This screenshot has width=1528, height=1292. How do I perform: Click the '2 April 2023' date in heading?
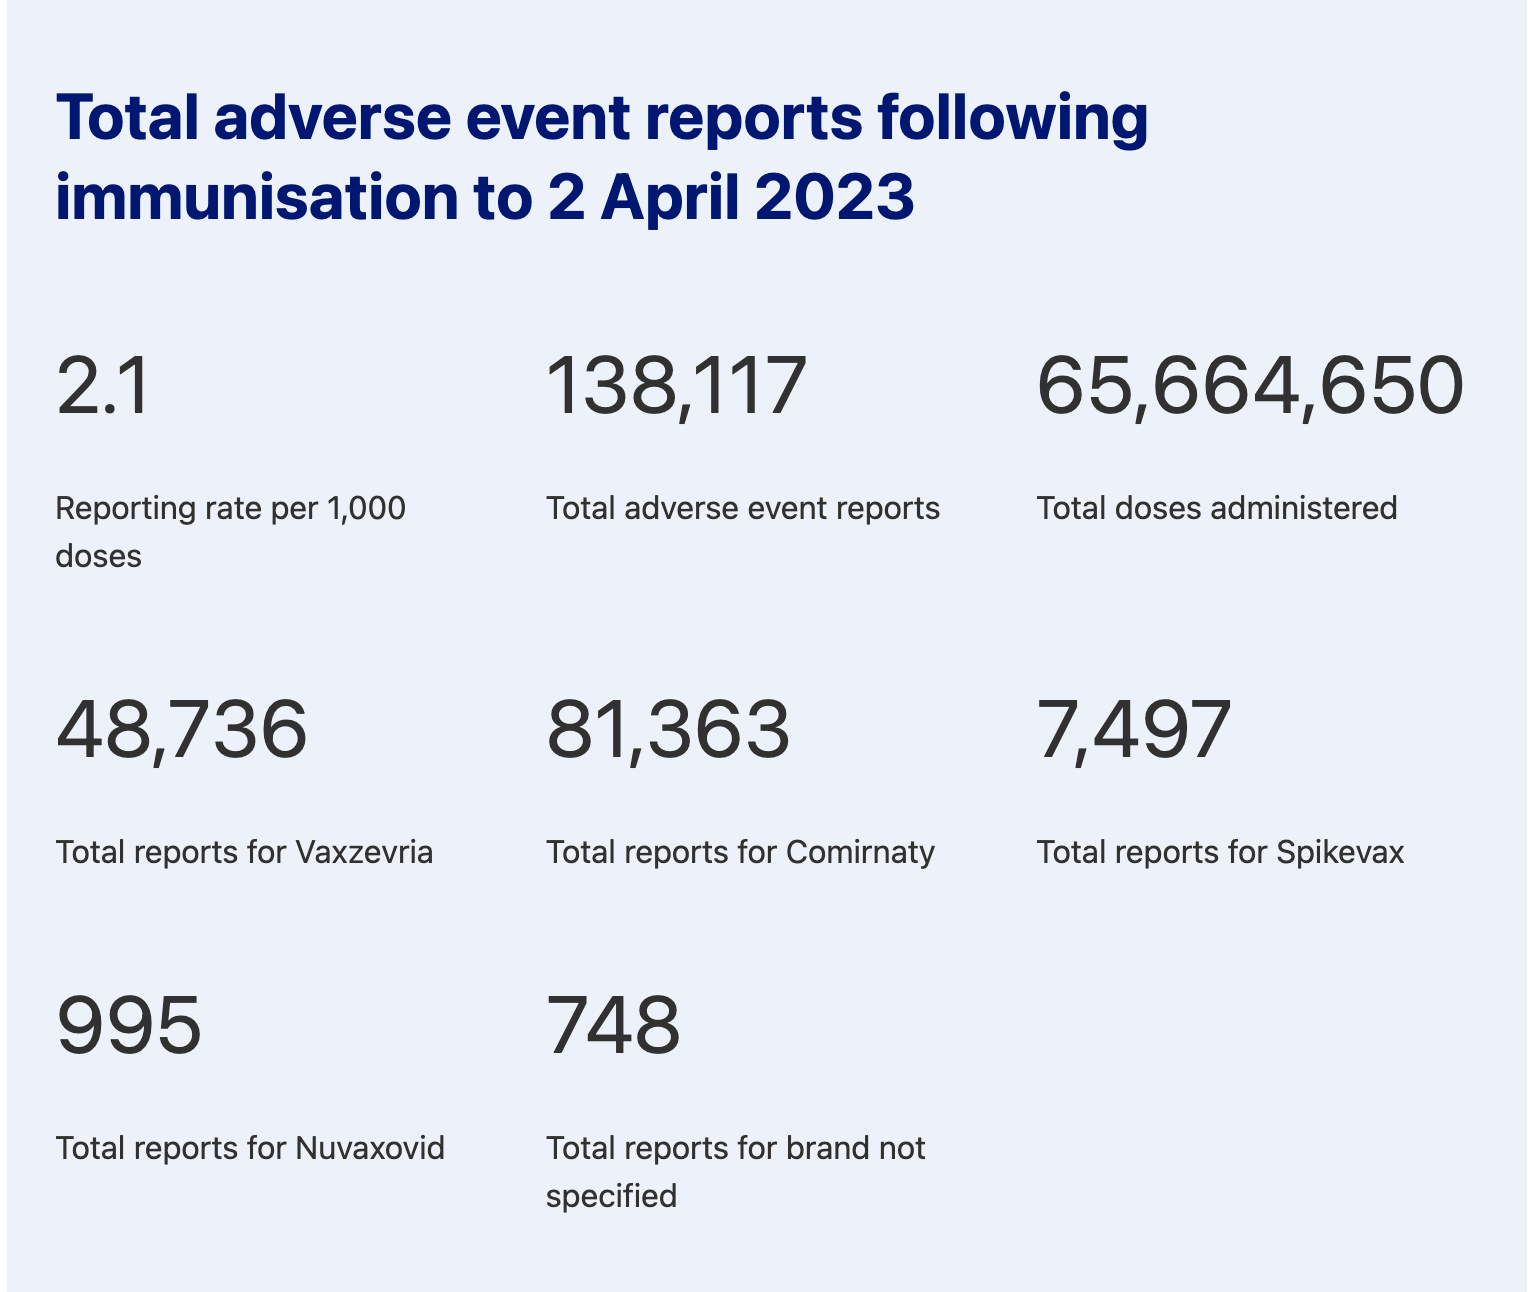(730, 197)
